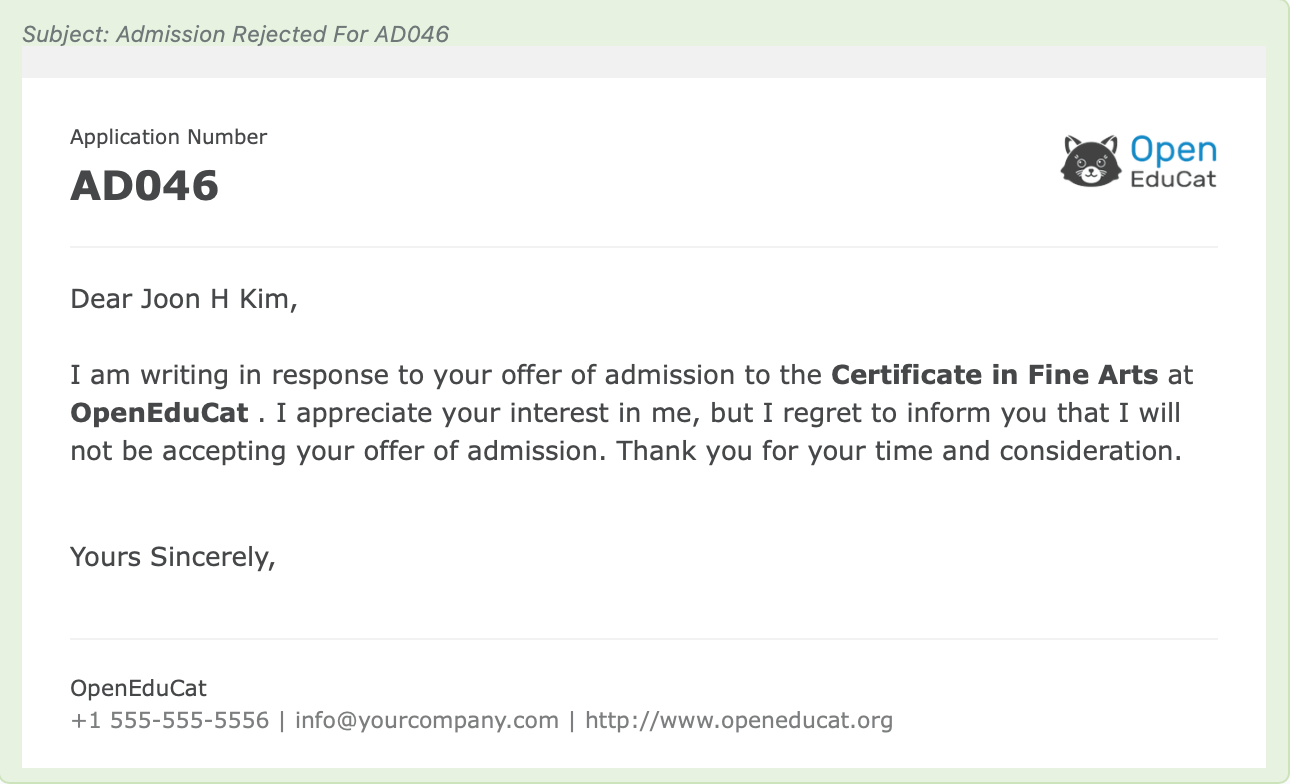Click the "Admission Rejected For AD046" subject line

[235, 34]
